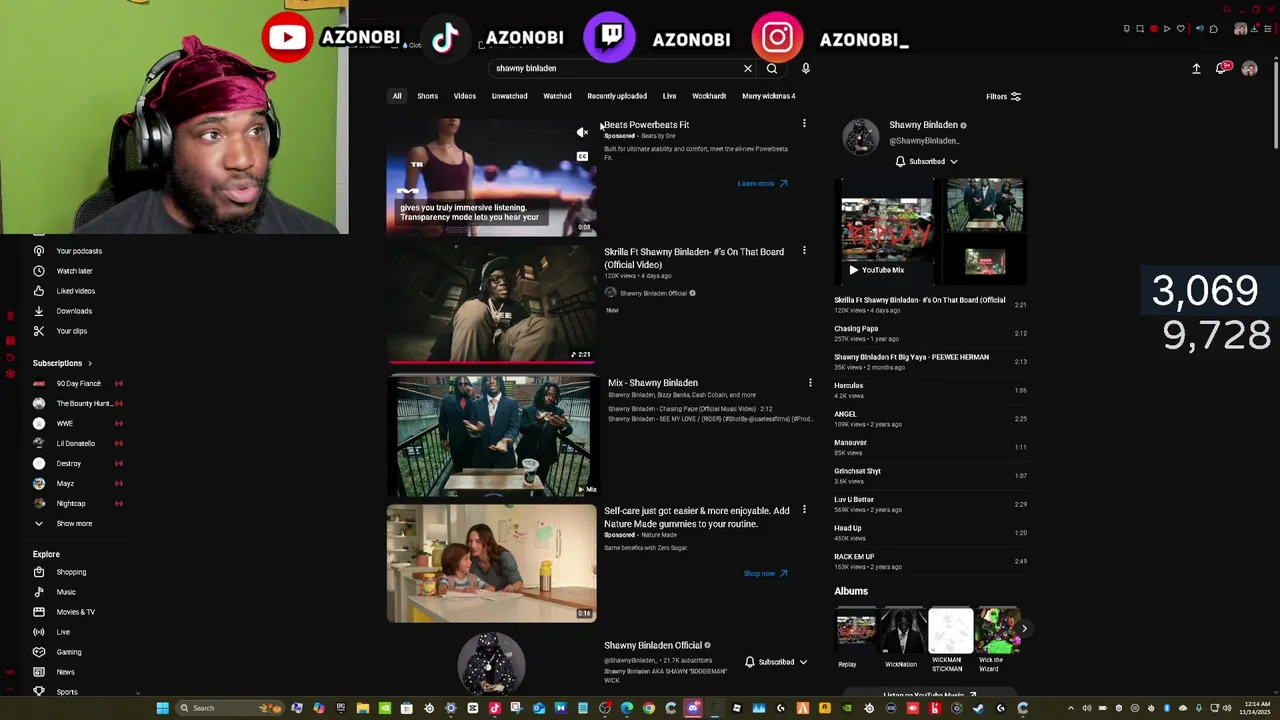Select the Unwatched filter chip
Screen dimensions: 1280x720
[509, 96]
